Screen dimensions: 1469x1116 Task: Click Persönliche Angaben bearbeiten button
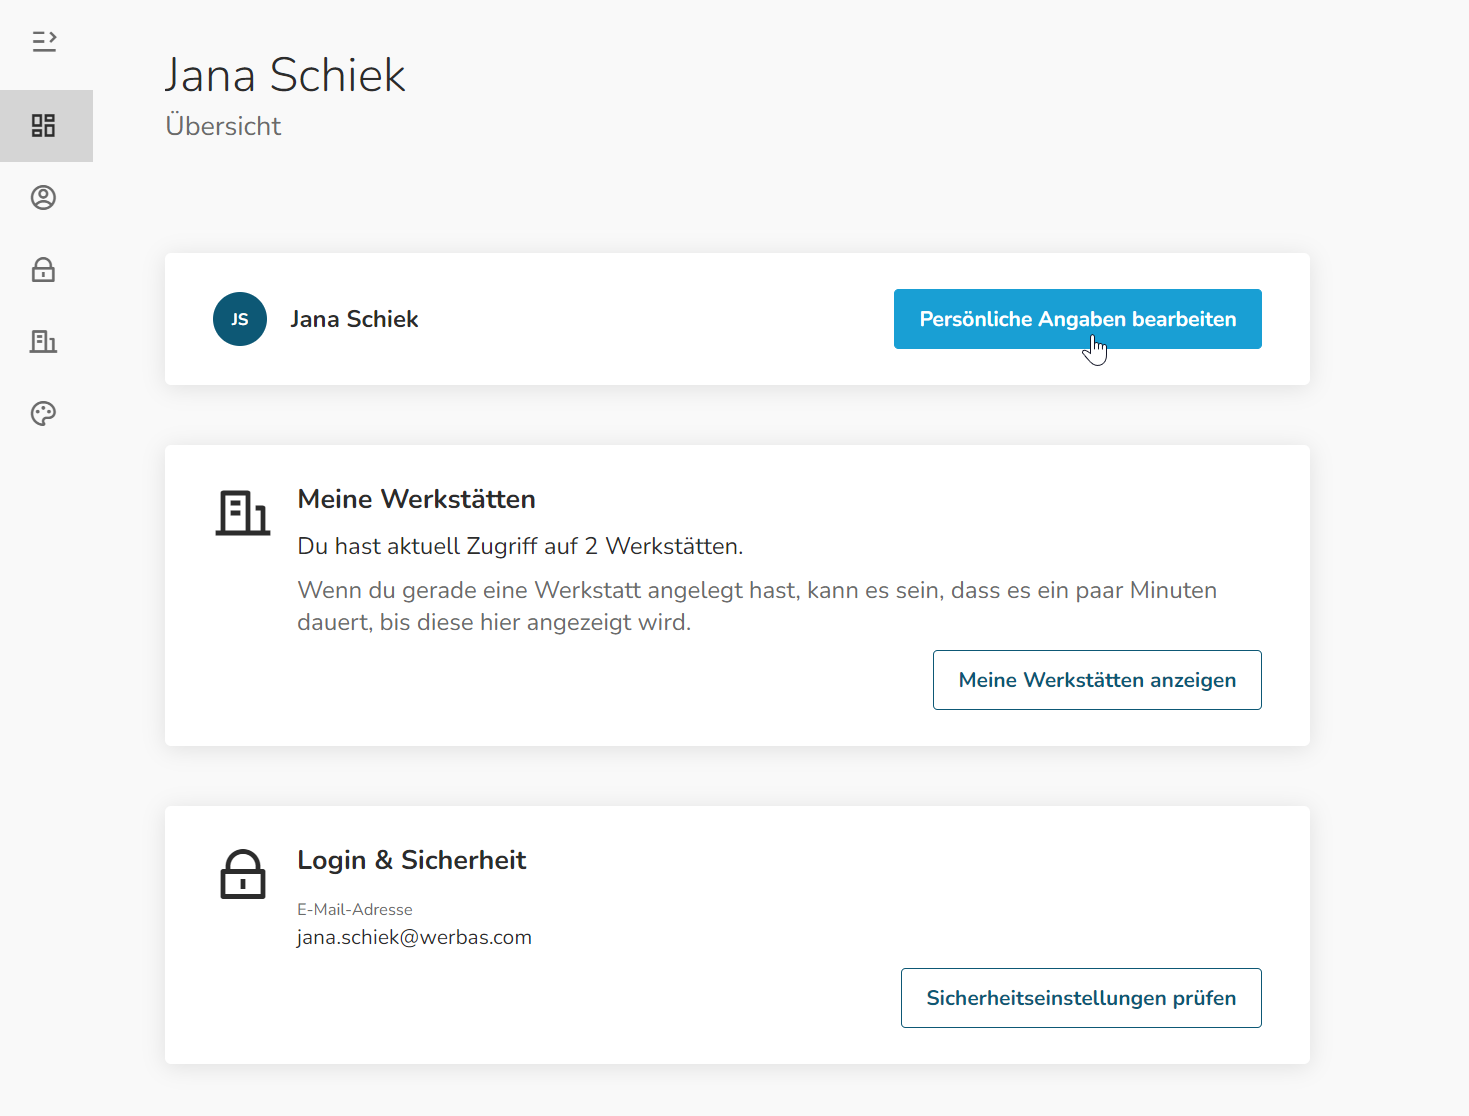(1078, 319)
